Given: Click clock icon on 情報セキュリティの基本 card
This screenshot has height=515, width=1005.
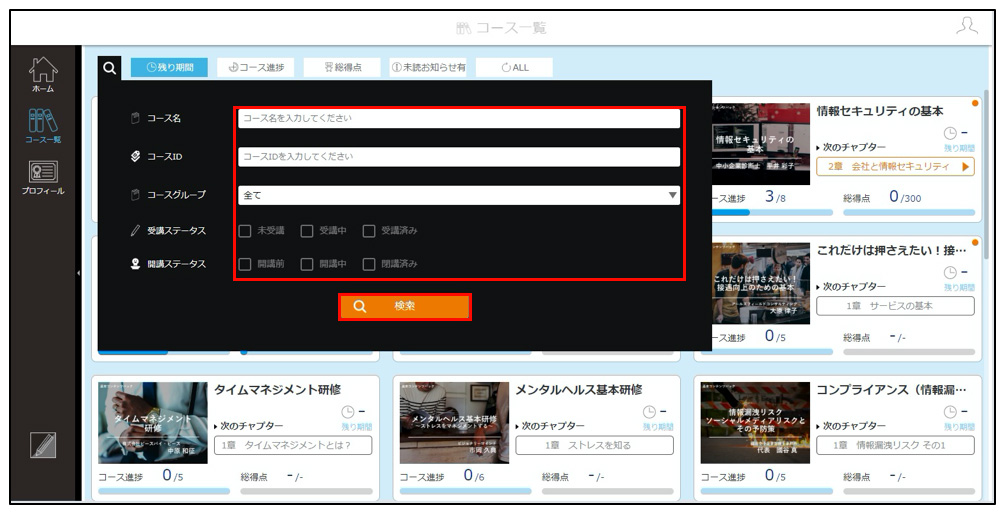Looking at the screenshot, I should pos(951,133).
